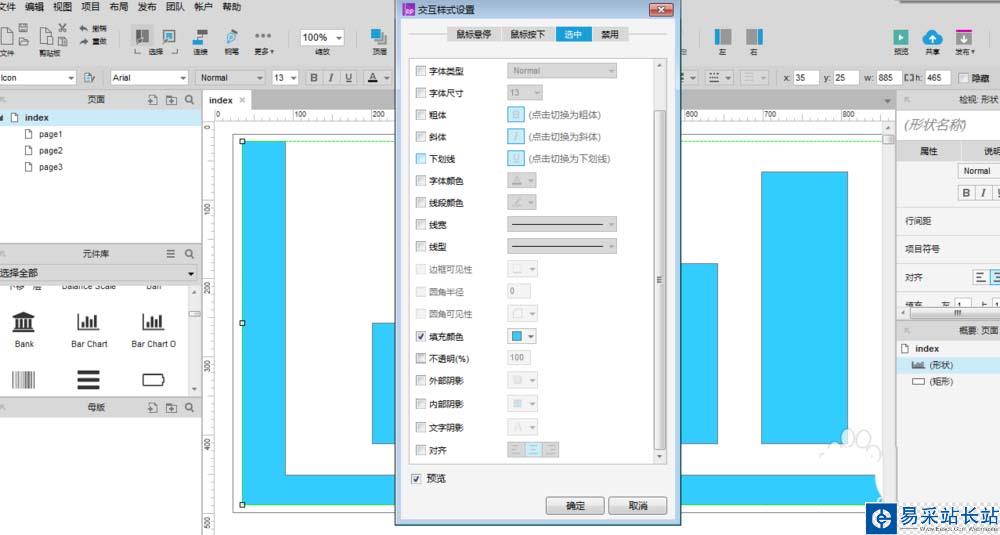
Task: Open the 线宽 line width dropdown
Action: coord(561,224)
